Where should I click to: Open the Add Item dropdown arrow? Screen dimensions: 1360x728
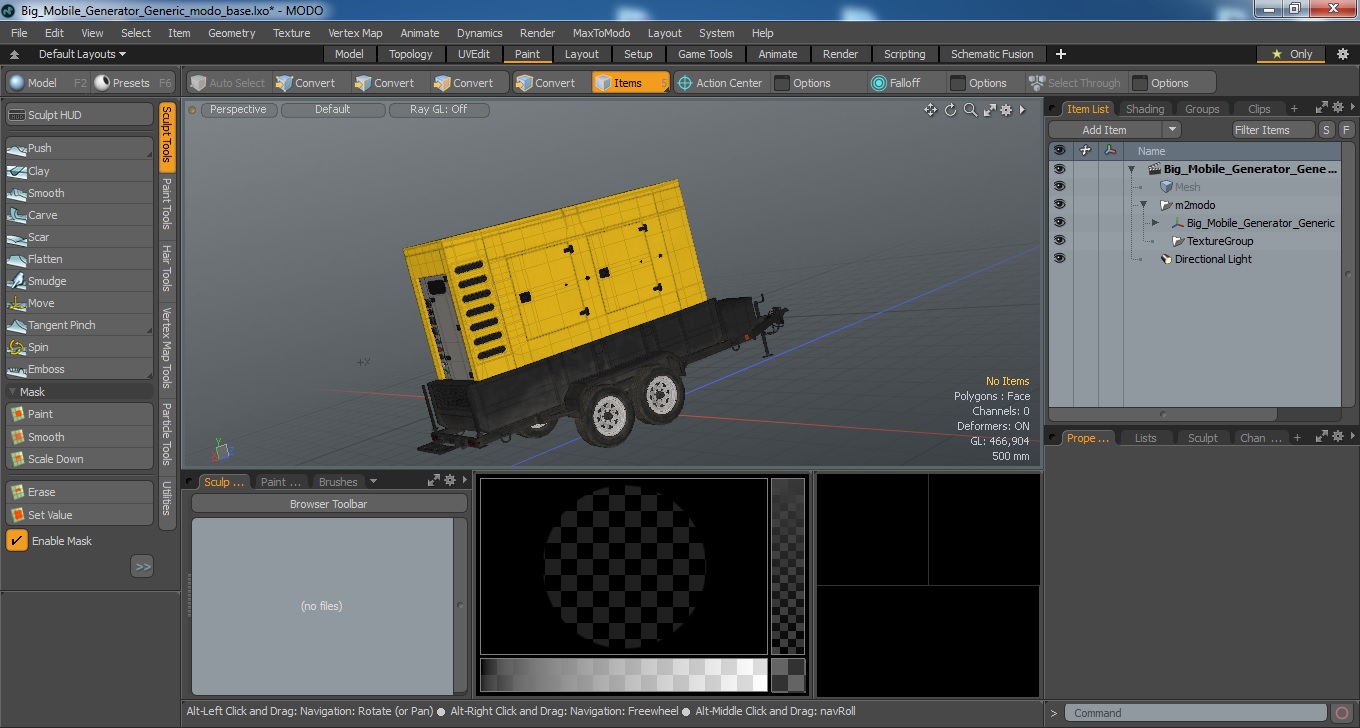coord(1172,130)
